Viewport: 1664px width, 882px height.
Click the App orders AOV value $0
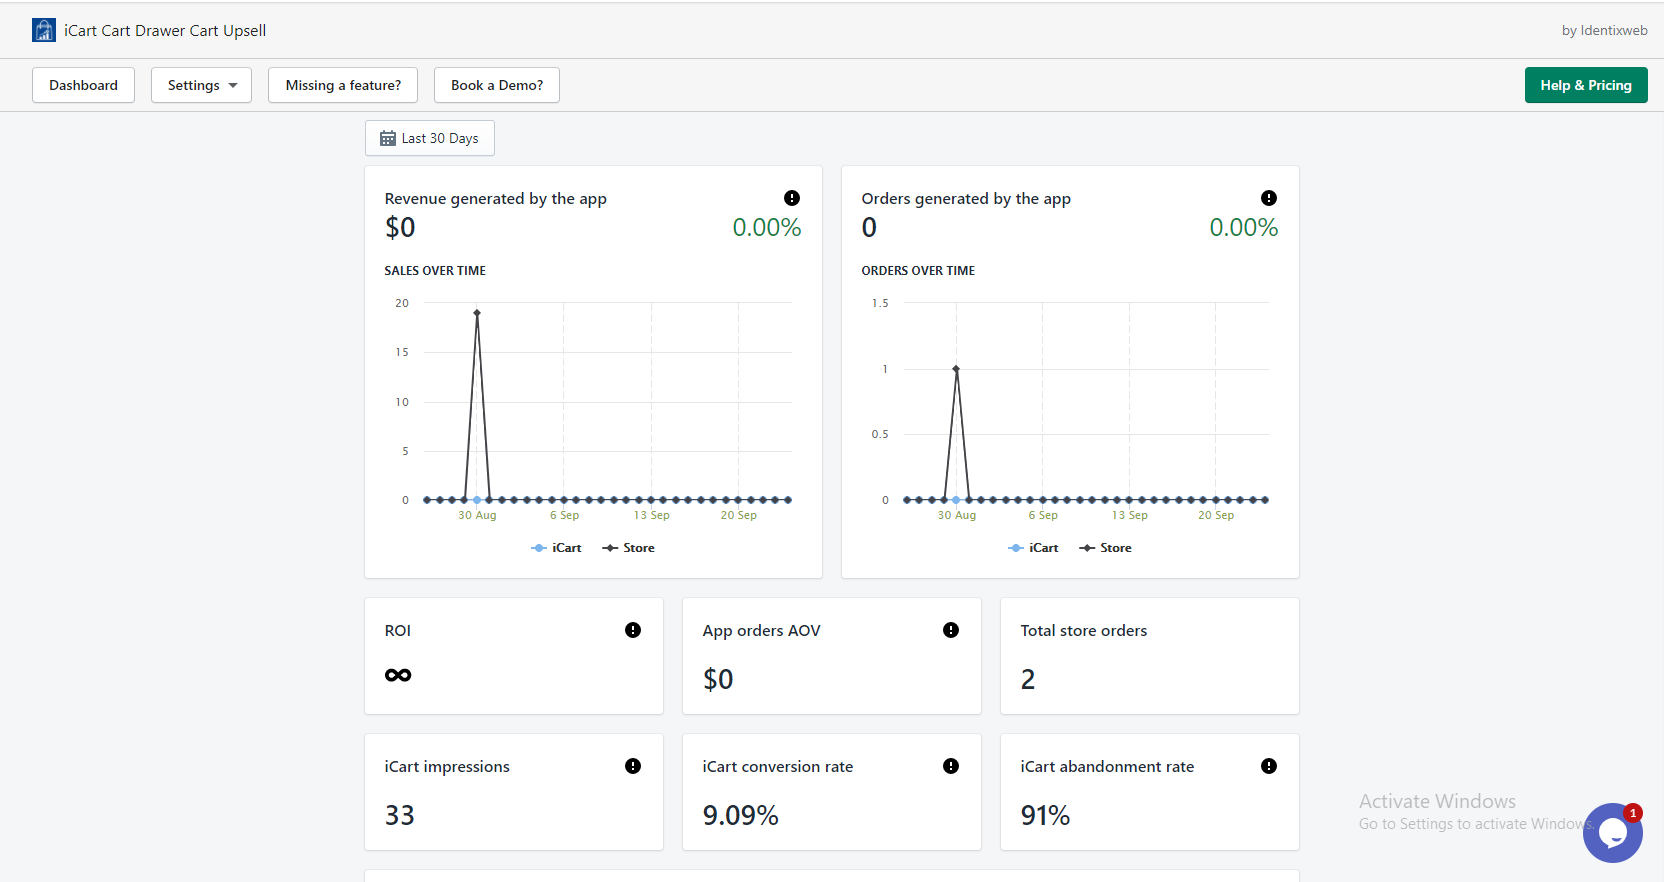click(718, 680)
